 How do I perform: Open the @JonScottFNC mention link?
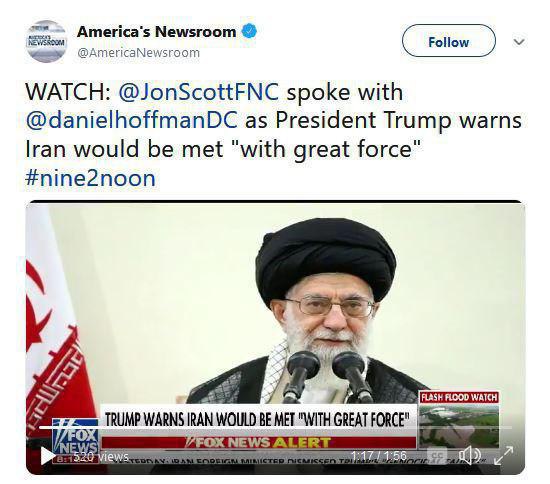tap(199, 92)
